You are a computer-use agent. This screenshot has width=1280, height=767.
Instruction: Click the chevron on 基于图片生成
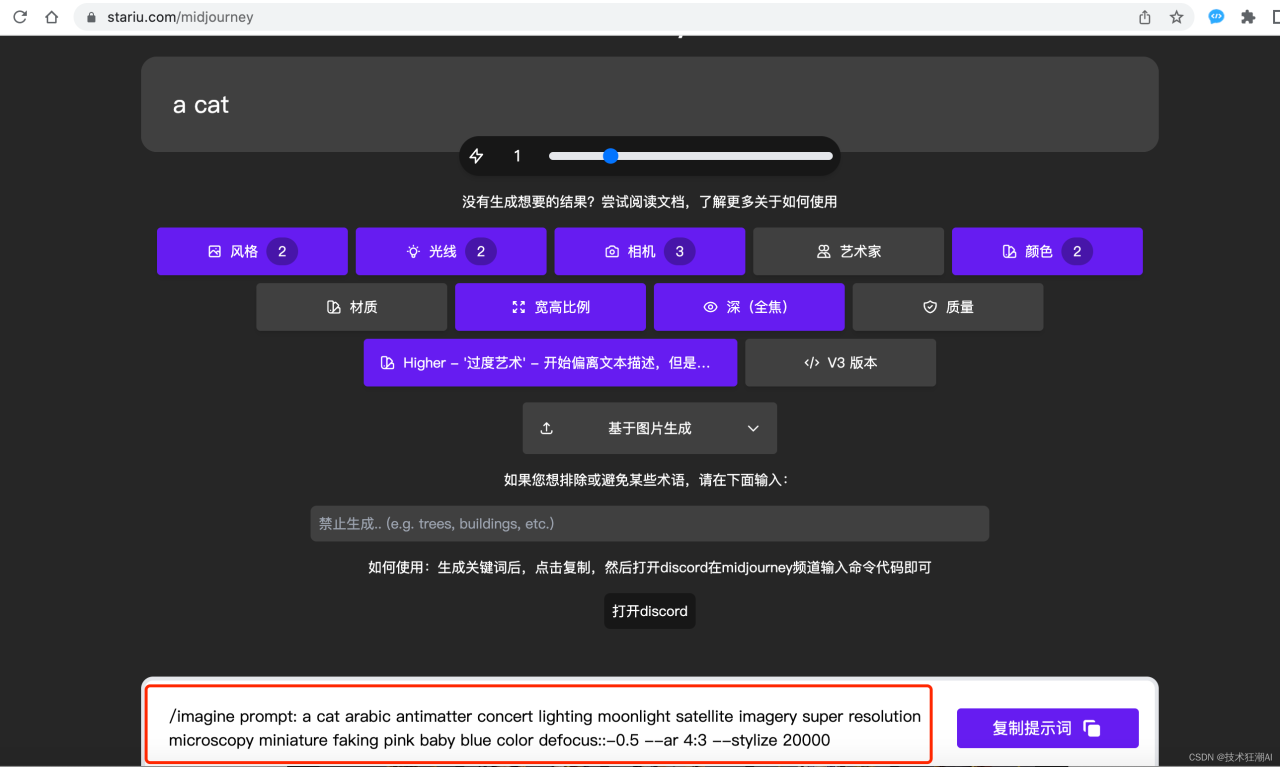(753, 428)
